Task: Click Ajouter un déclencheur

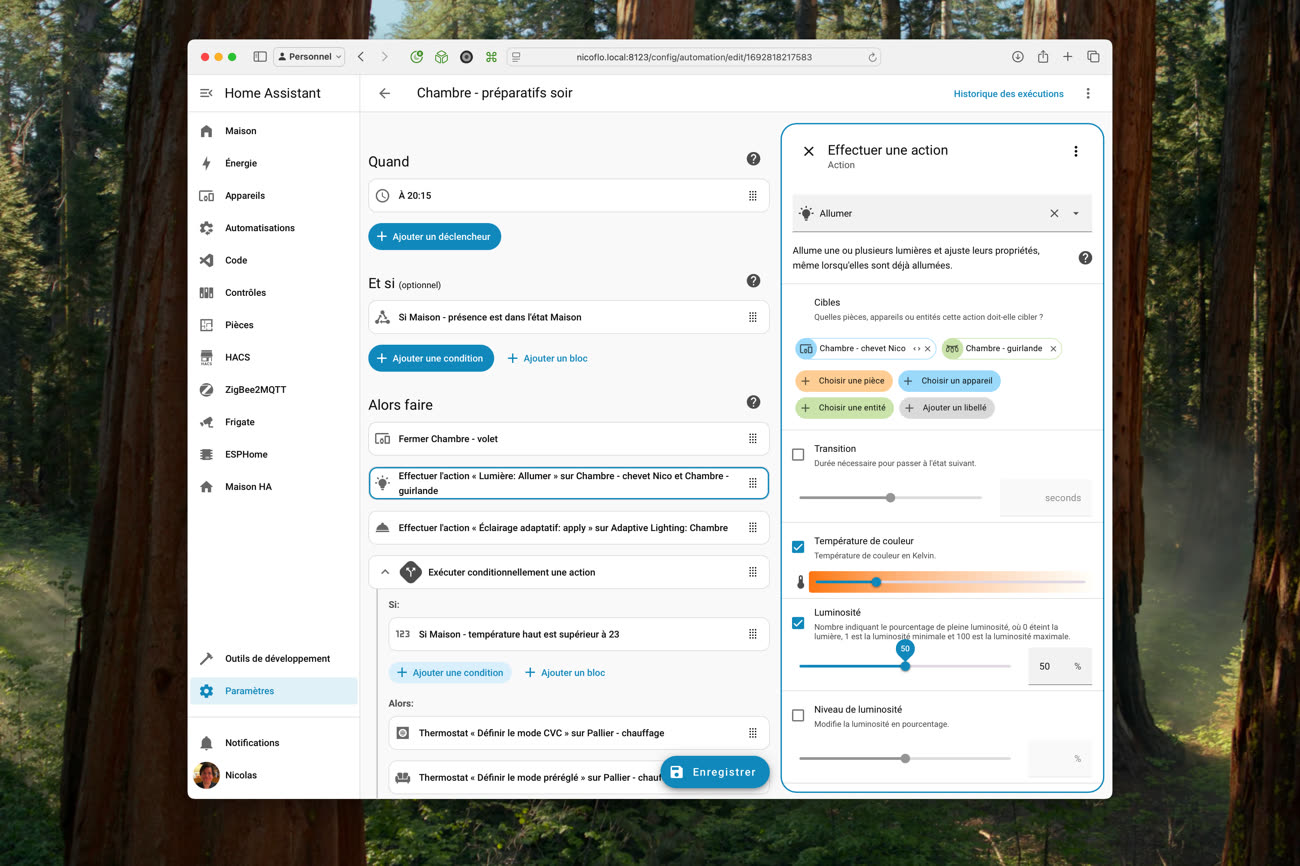Action: point(435,237)
